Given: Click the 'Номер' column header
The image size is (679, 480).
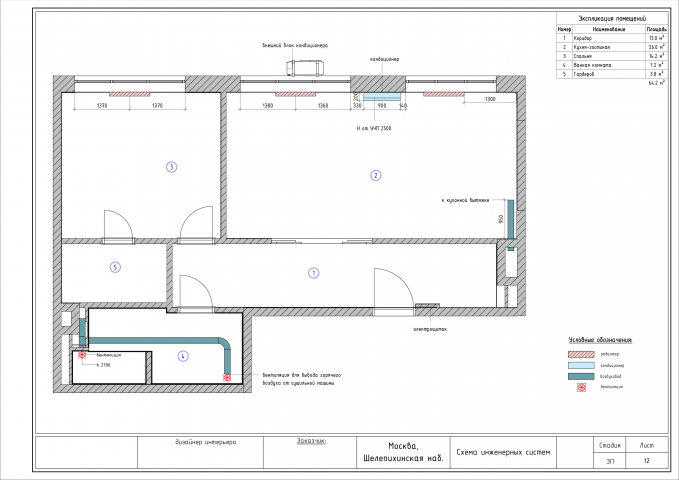Looking at the screenshot, I should (564, 29).
